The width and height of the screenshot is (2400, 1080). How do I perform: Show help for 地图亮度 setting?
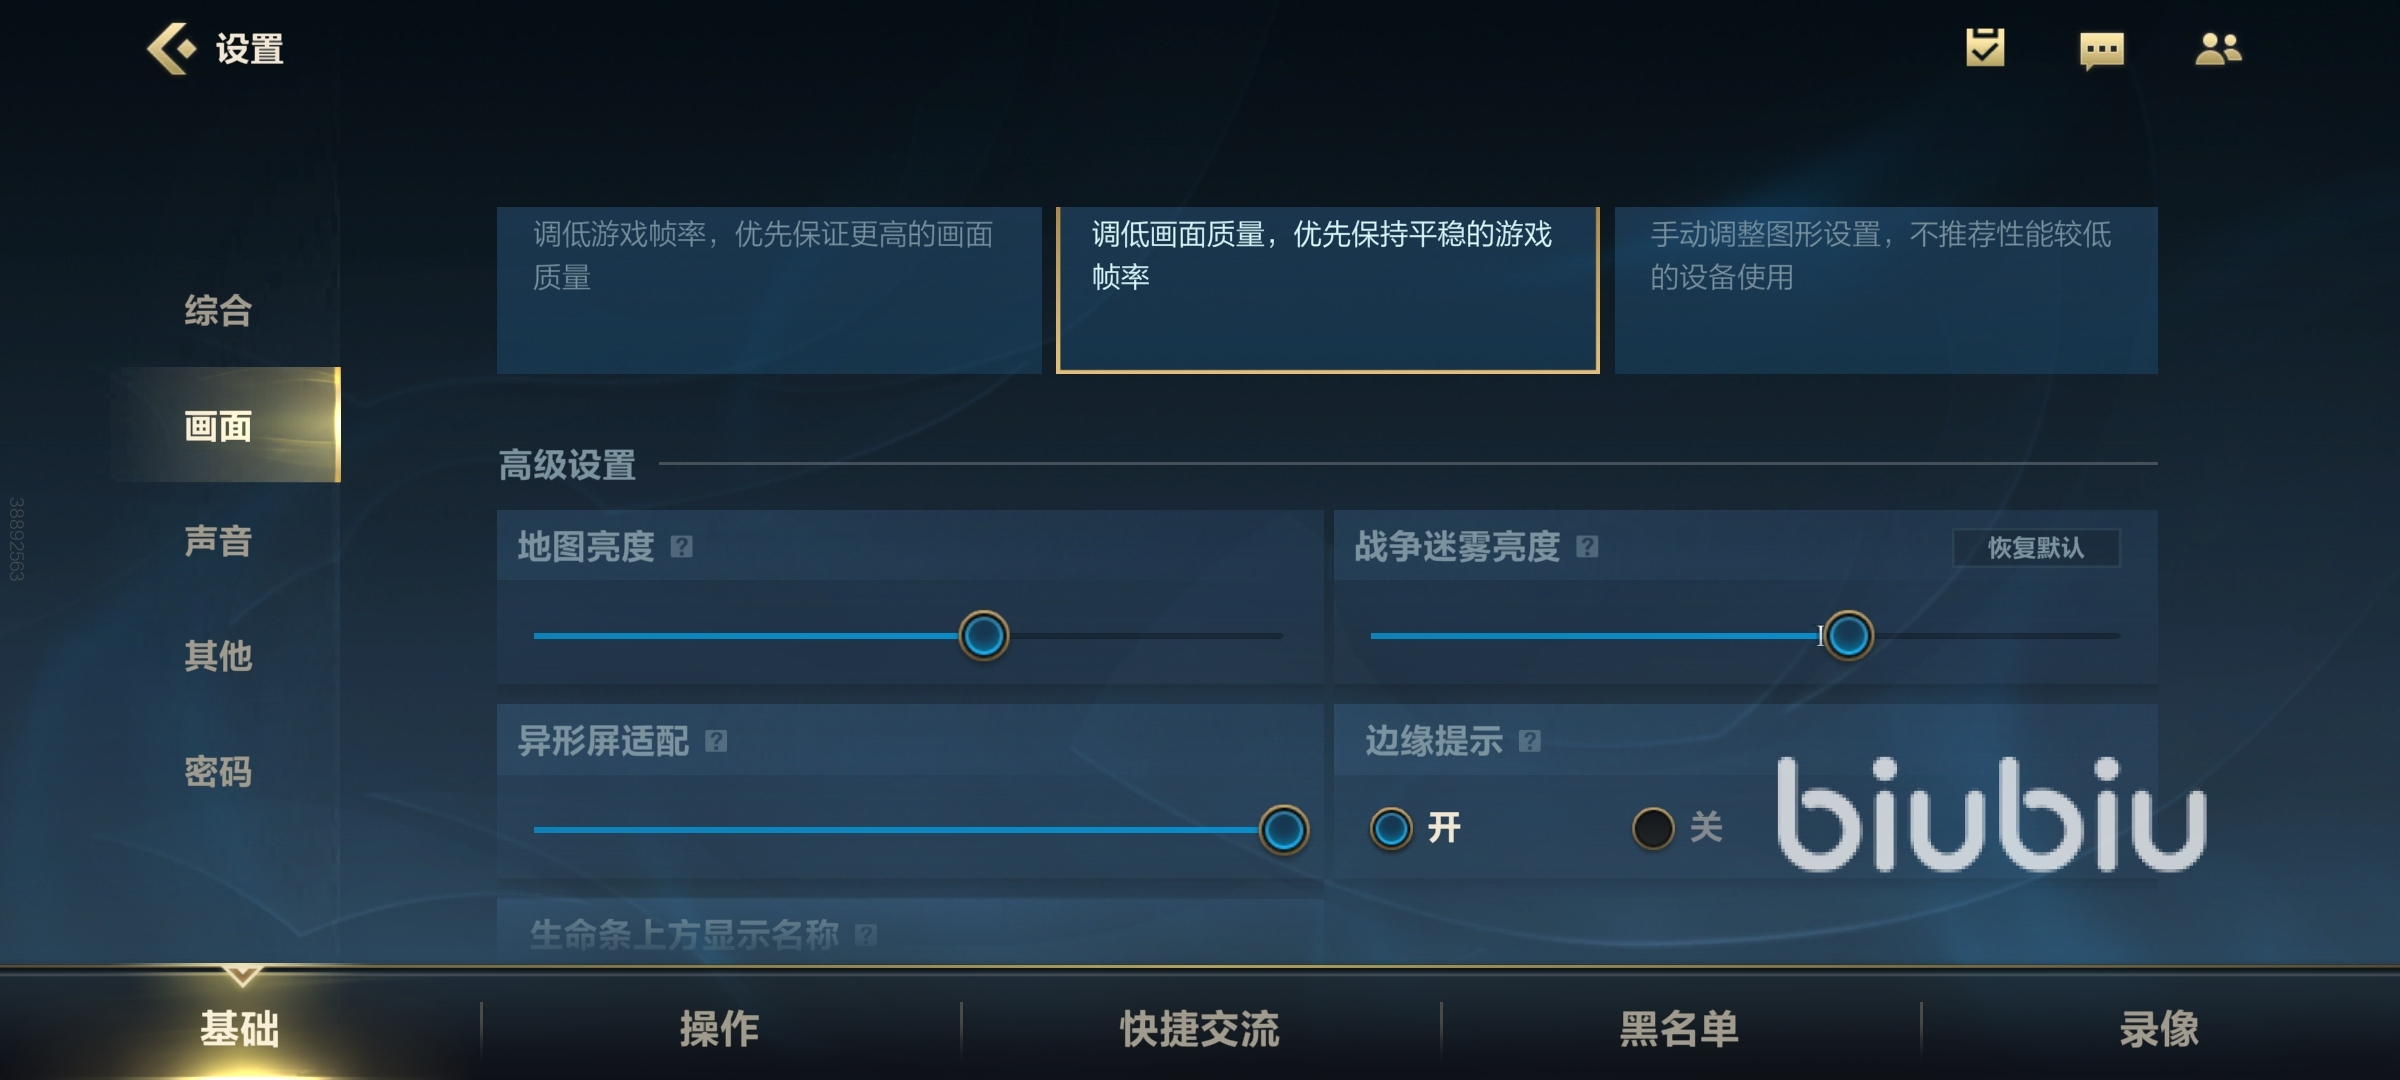coord(682,546)
